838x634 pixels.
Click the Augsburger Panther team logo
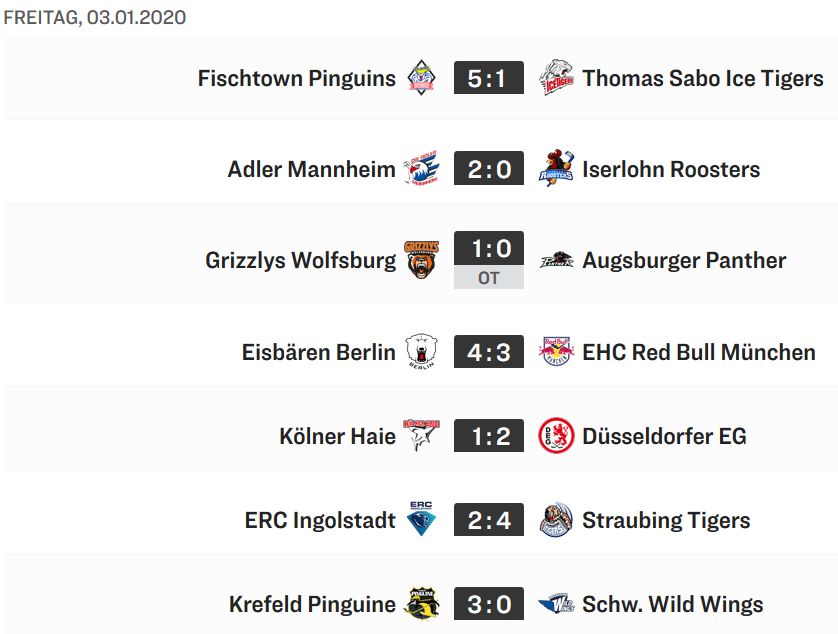click(556, 260)
